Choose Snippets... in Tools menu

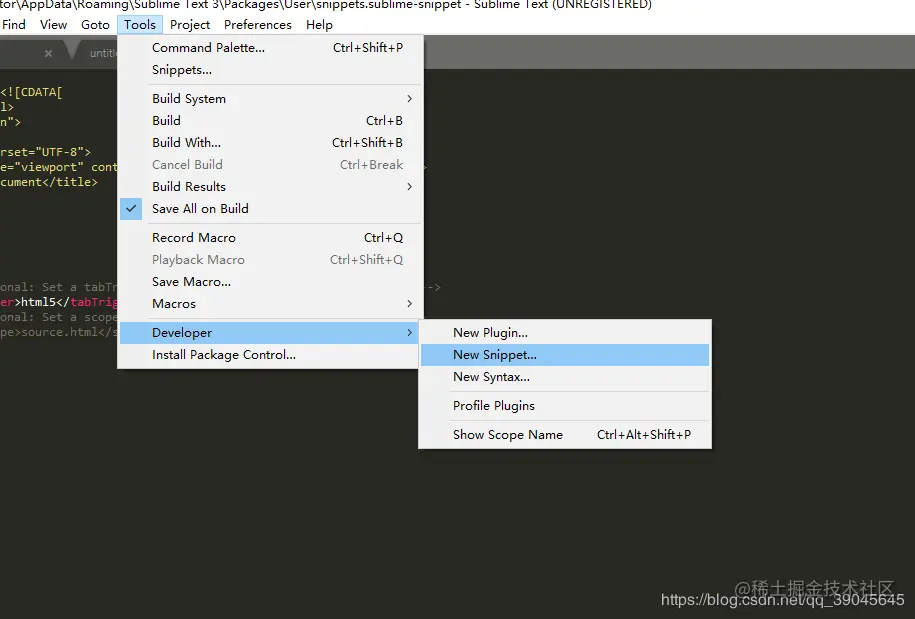[270, 70]
